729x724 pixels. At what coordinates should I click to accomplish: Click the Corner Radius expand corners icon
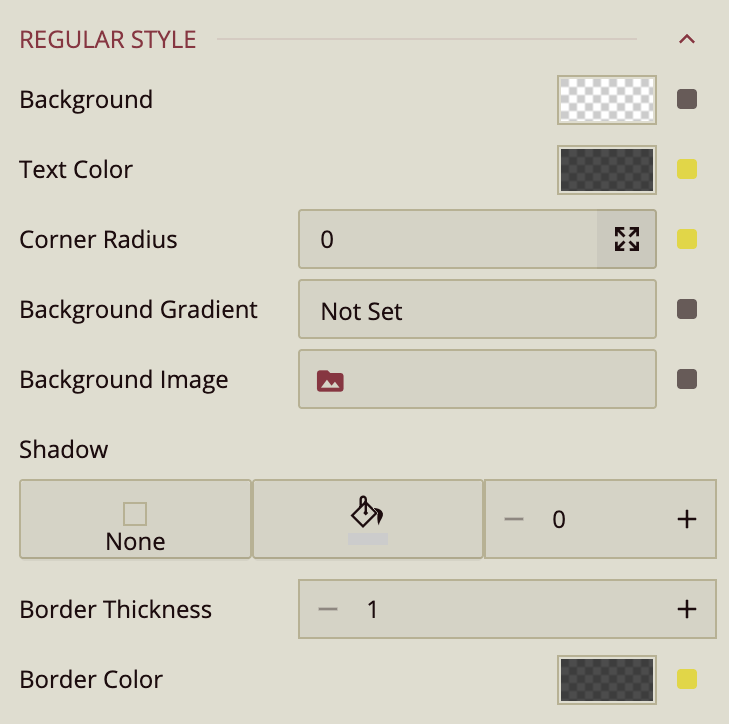[627, 240]
